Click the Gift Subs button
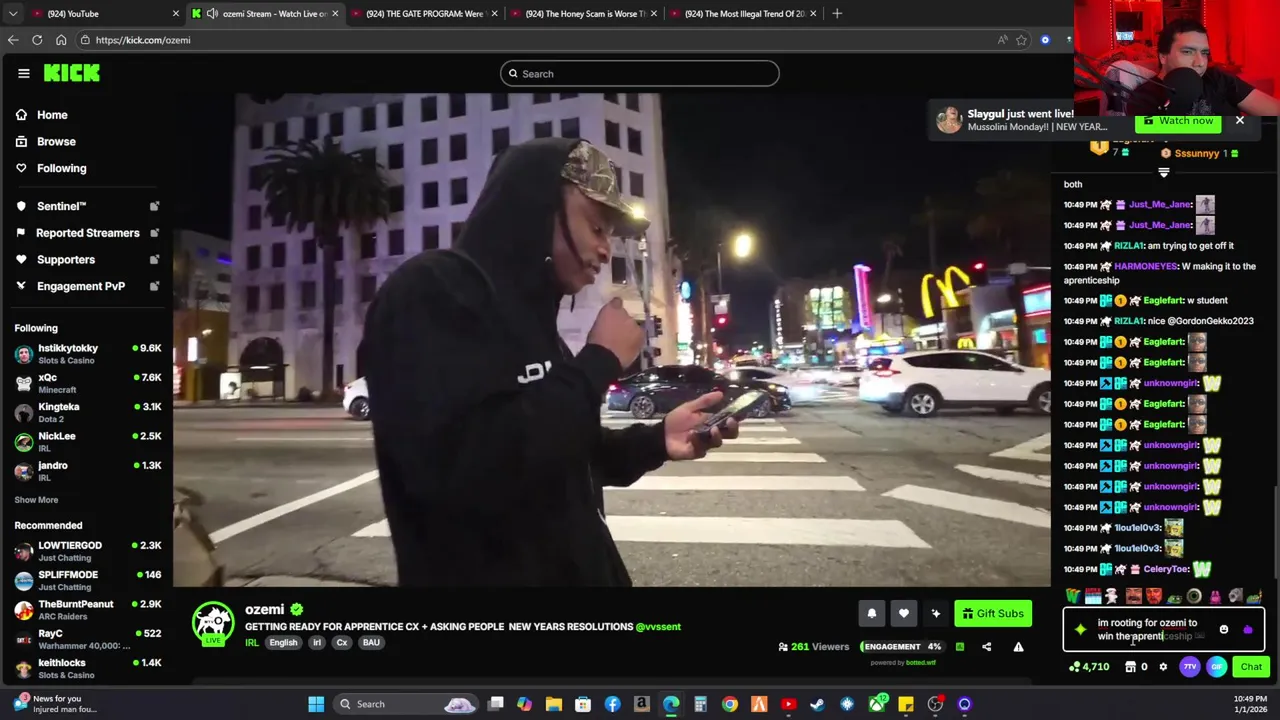 coord(993,614)
